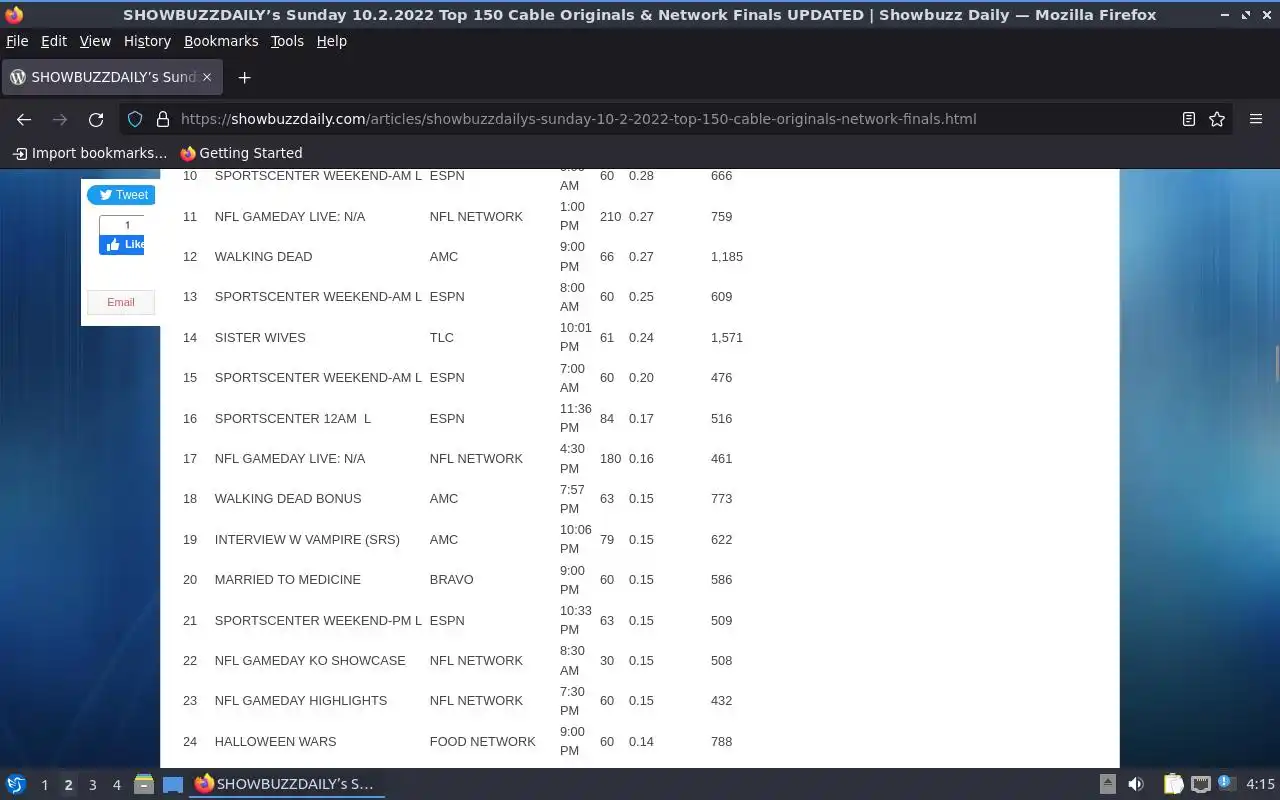Bookmark this page with star icon
The image size is (1280, 800).
(x=1217, y=119)
